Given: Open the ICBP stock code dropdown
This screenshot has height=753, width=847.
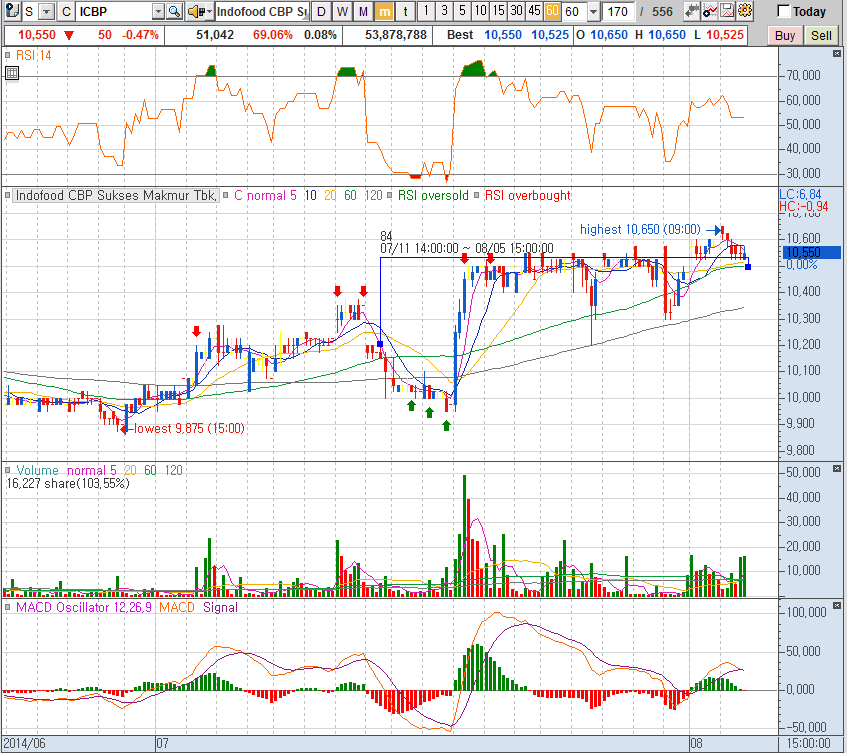Looking at the screenshot, I should (x=159, y=12).
